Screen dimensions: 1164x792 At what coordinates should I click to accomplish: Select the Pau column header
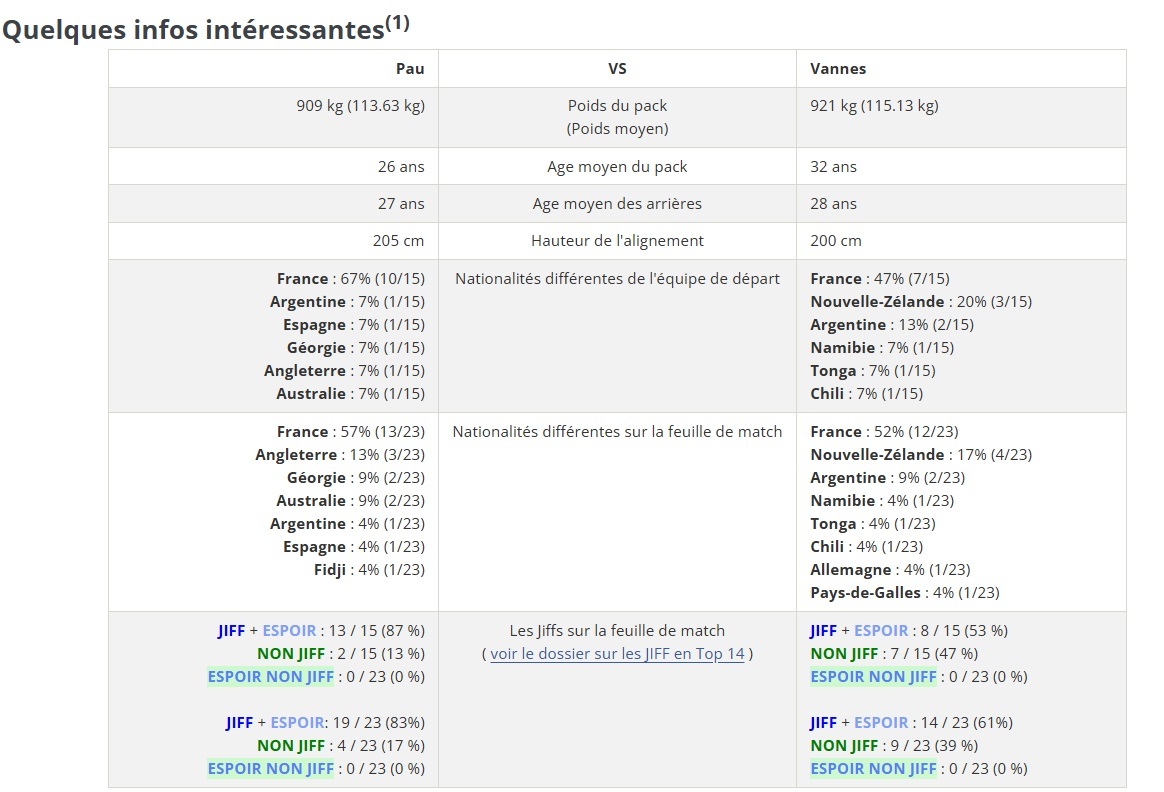click(x=410, y=69)
